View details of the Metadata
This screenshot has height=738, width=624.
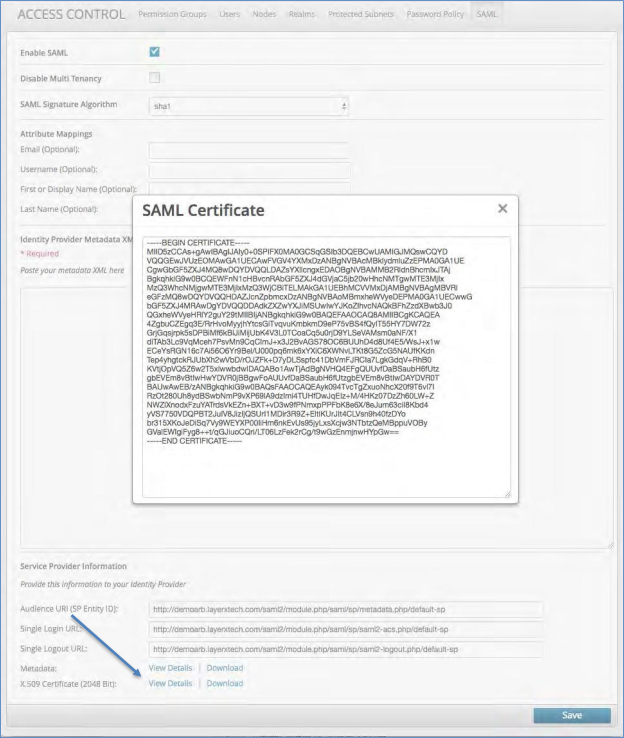pyautogui.click(x=170, y=667)
